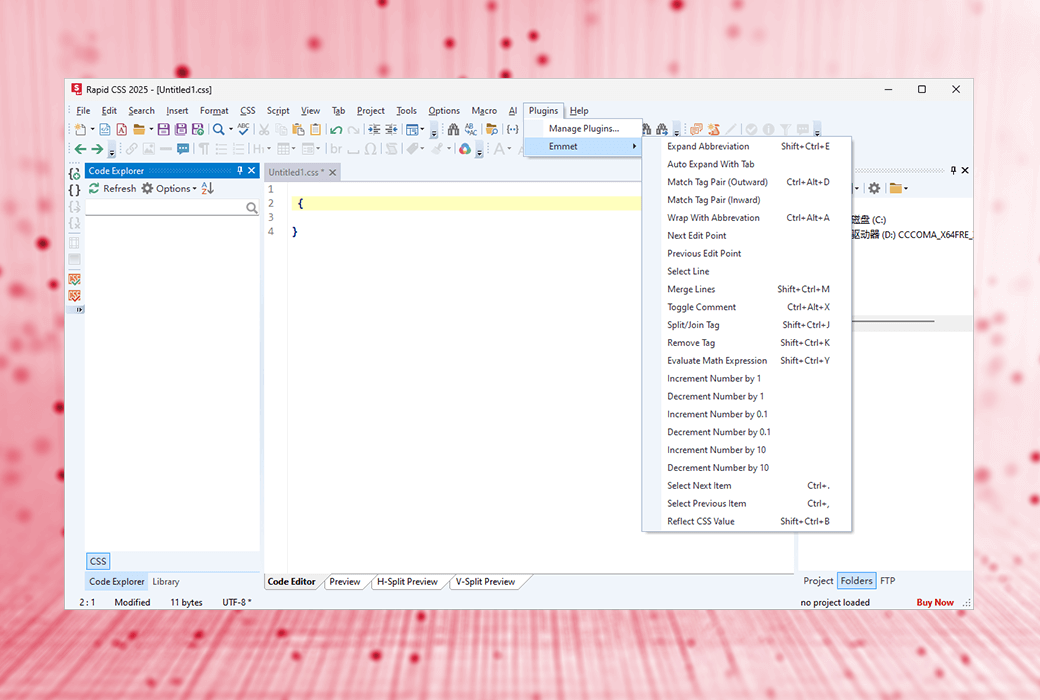Switch to the H-Split Preview tab
This screenshot has height=700, width=1040.
pos(407,582)
